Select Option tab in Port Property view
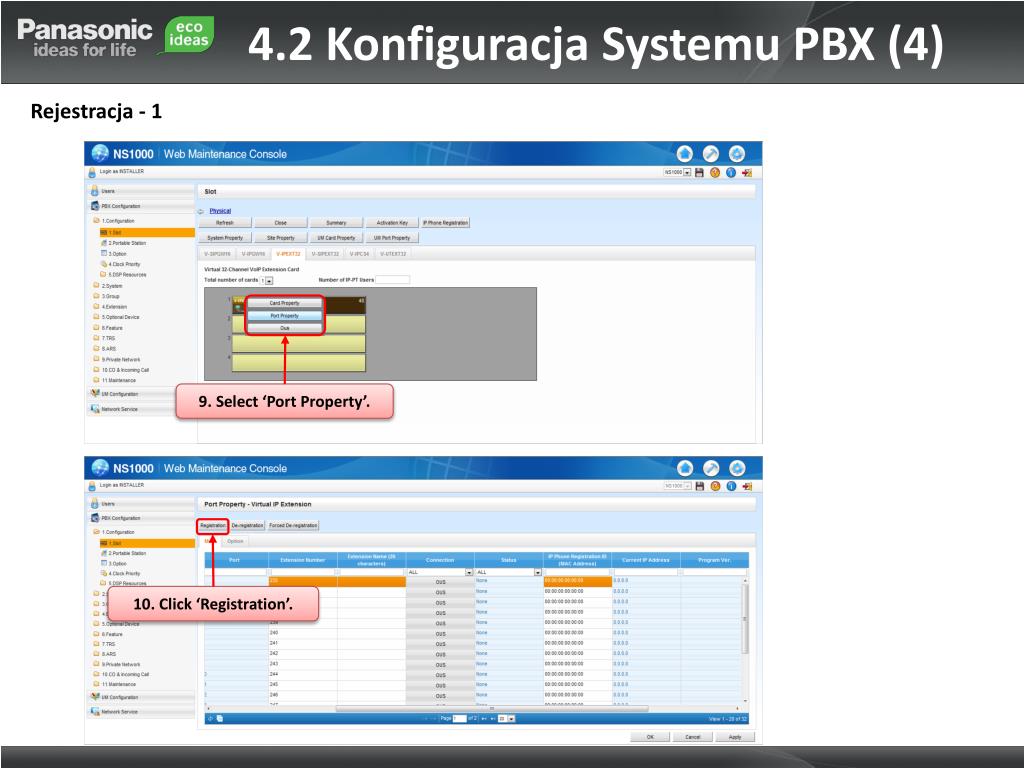Viewport: 1024px width, 768px height. coord(235,541)
